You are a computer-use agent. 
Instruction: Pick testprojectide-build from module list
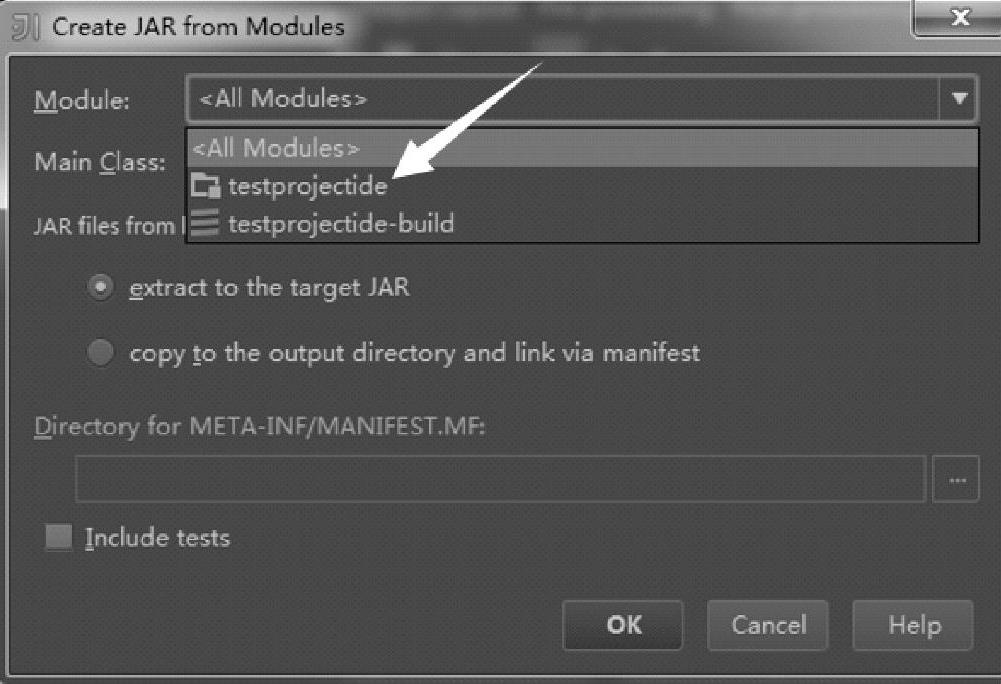[340, 223]
